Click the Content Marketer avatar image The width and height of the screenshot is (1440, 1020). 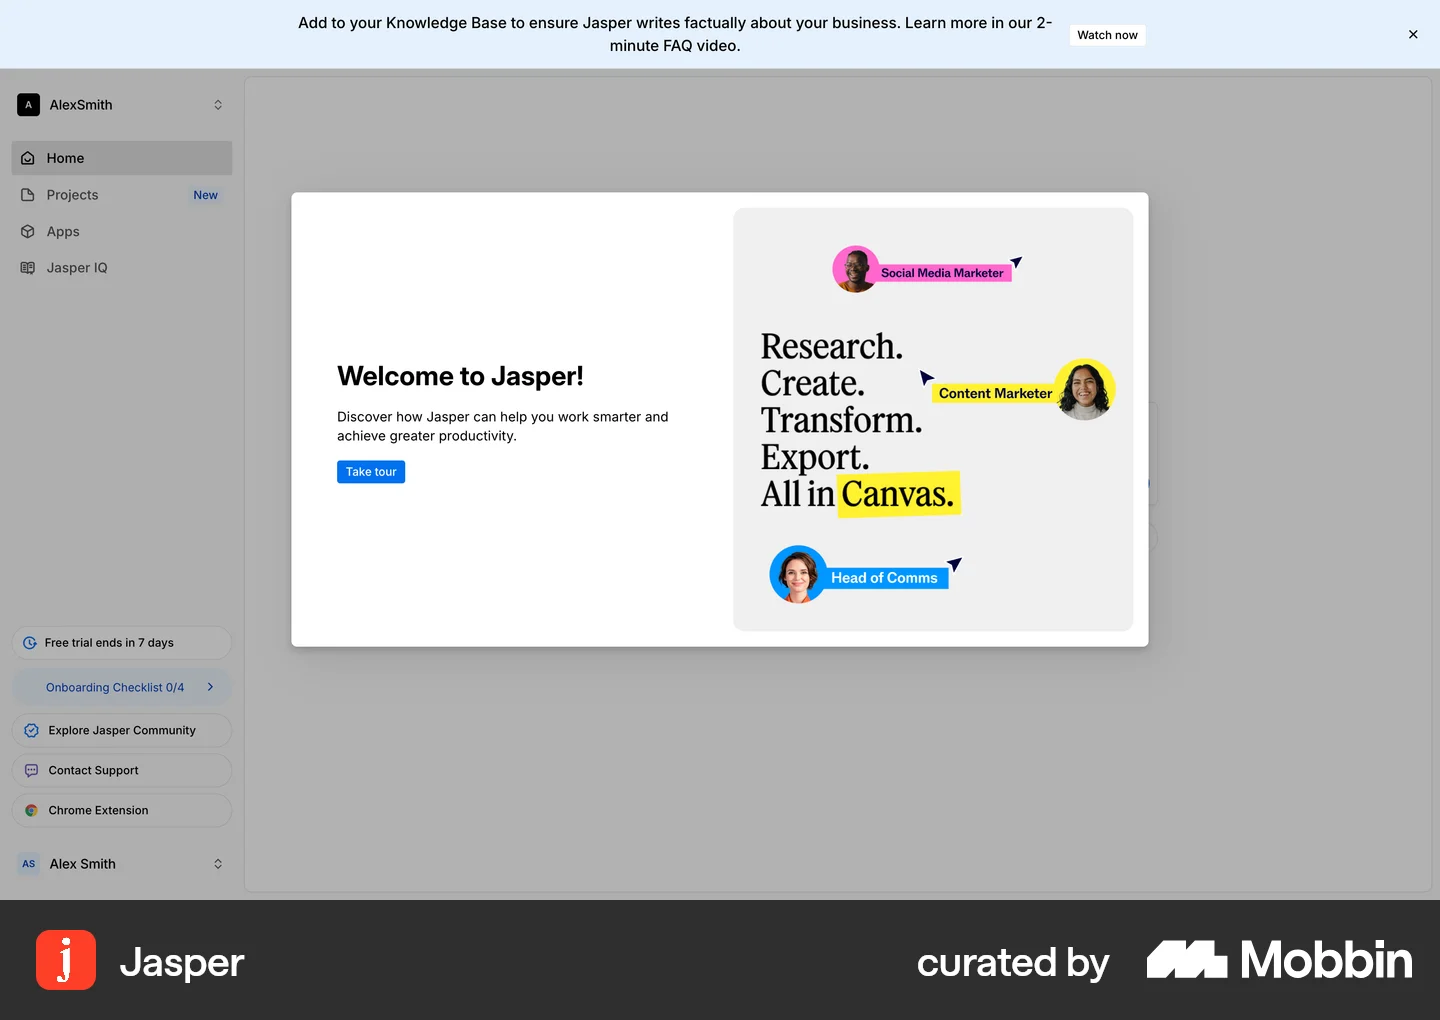point(1085,389)
